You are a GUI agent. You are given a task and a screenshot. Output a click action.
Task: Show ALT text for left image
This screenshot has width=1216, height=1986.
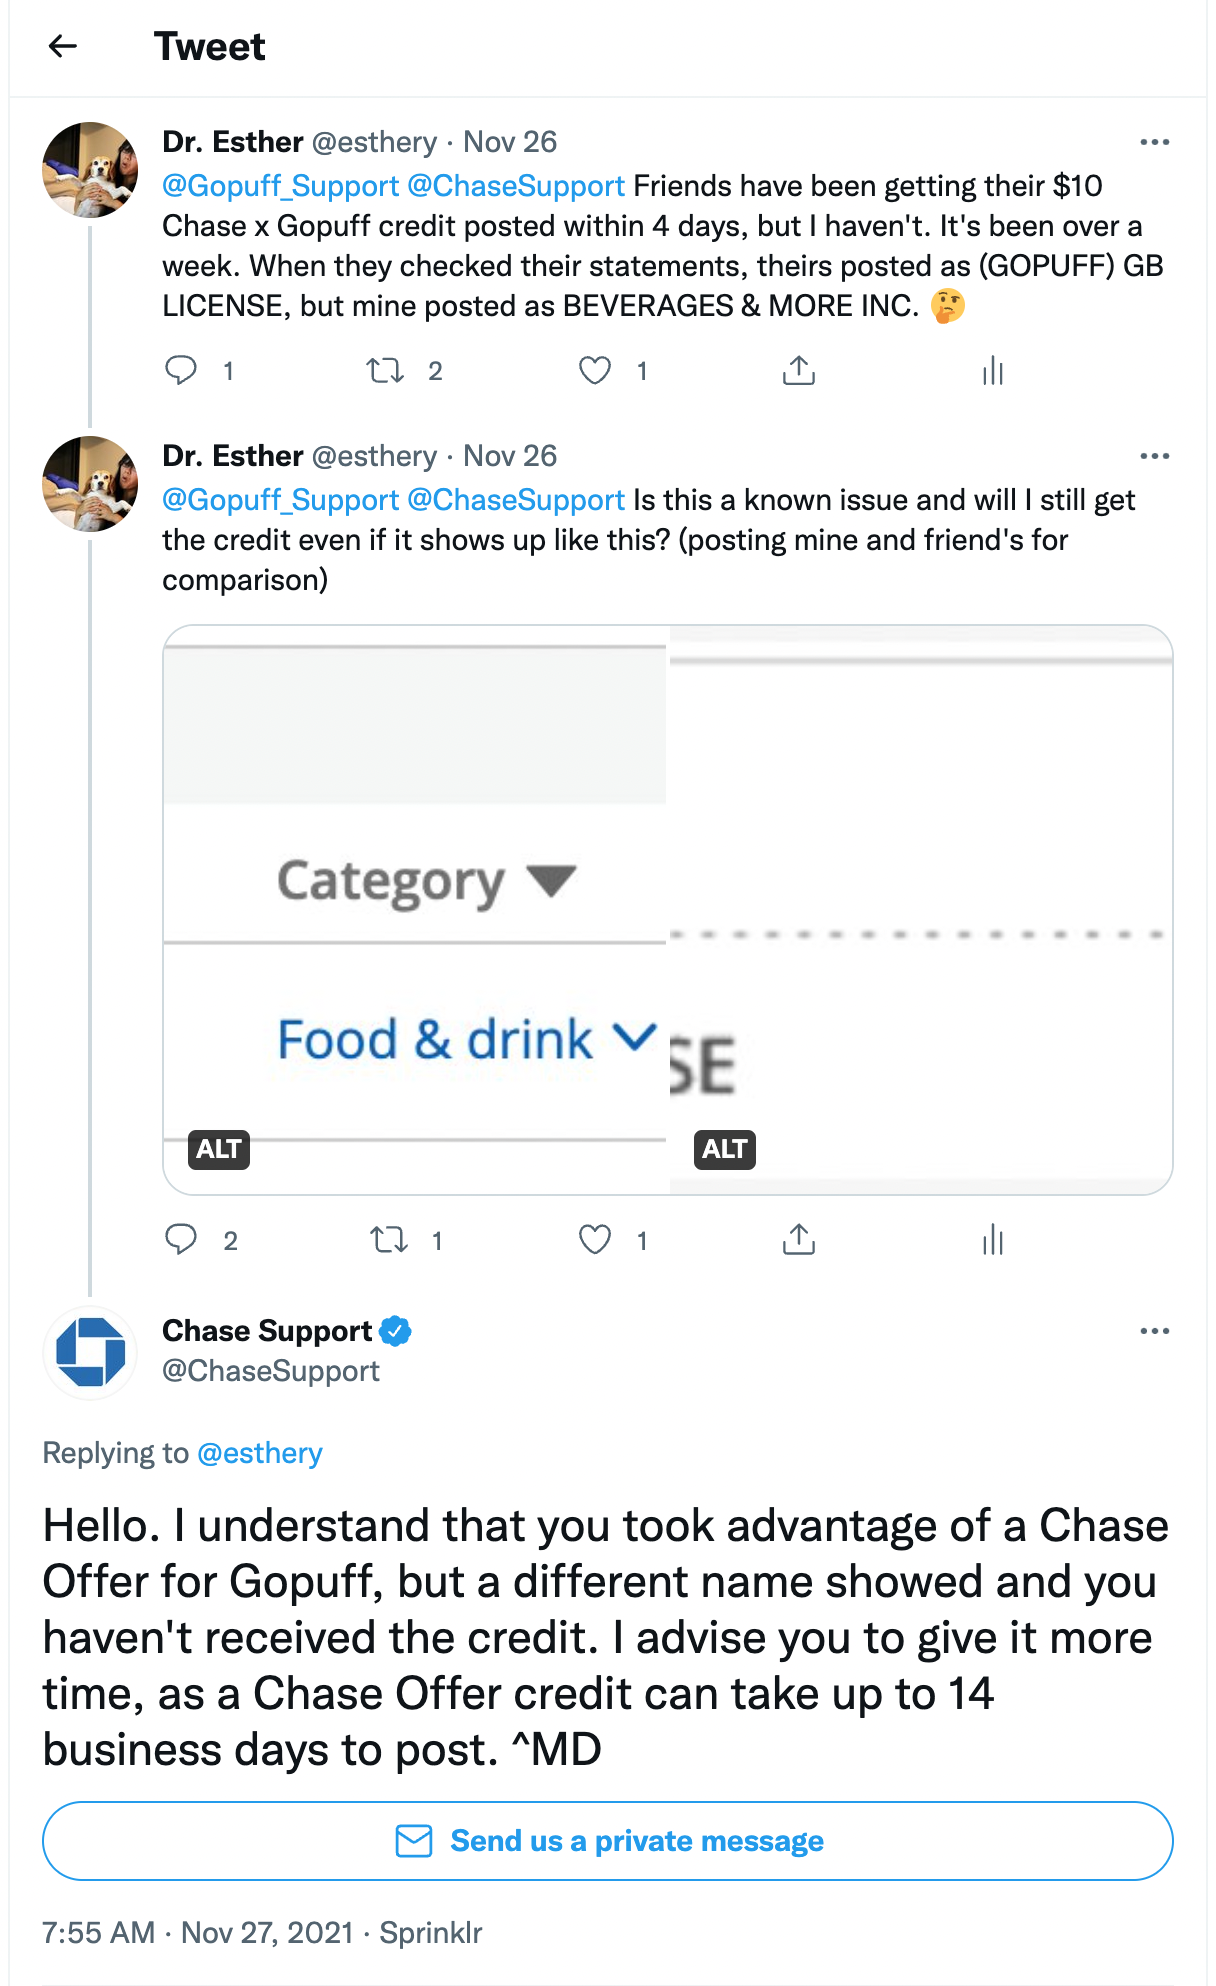point(219,1149)
